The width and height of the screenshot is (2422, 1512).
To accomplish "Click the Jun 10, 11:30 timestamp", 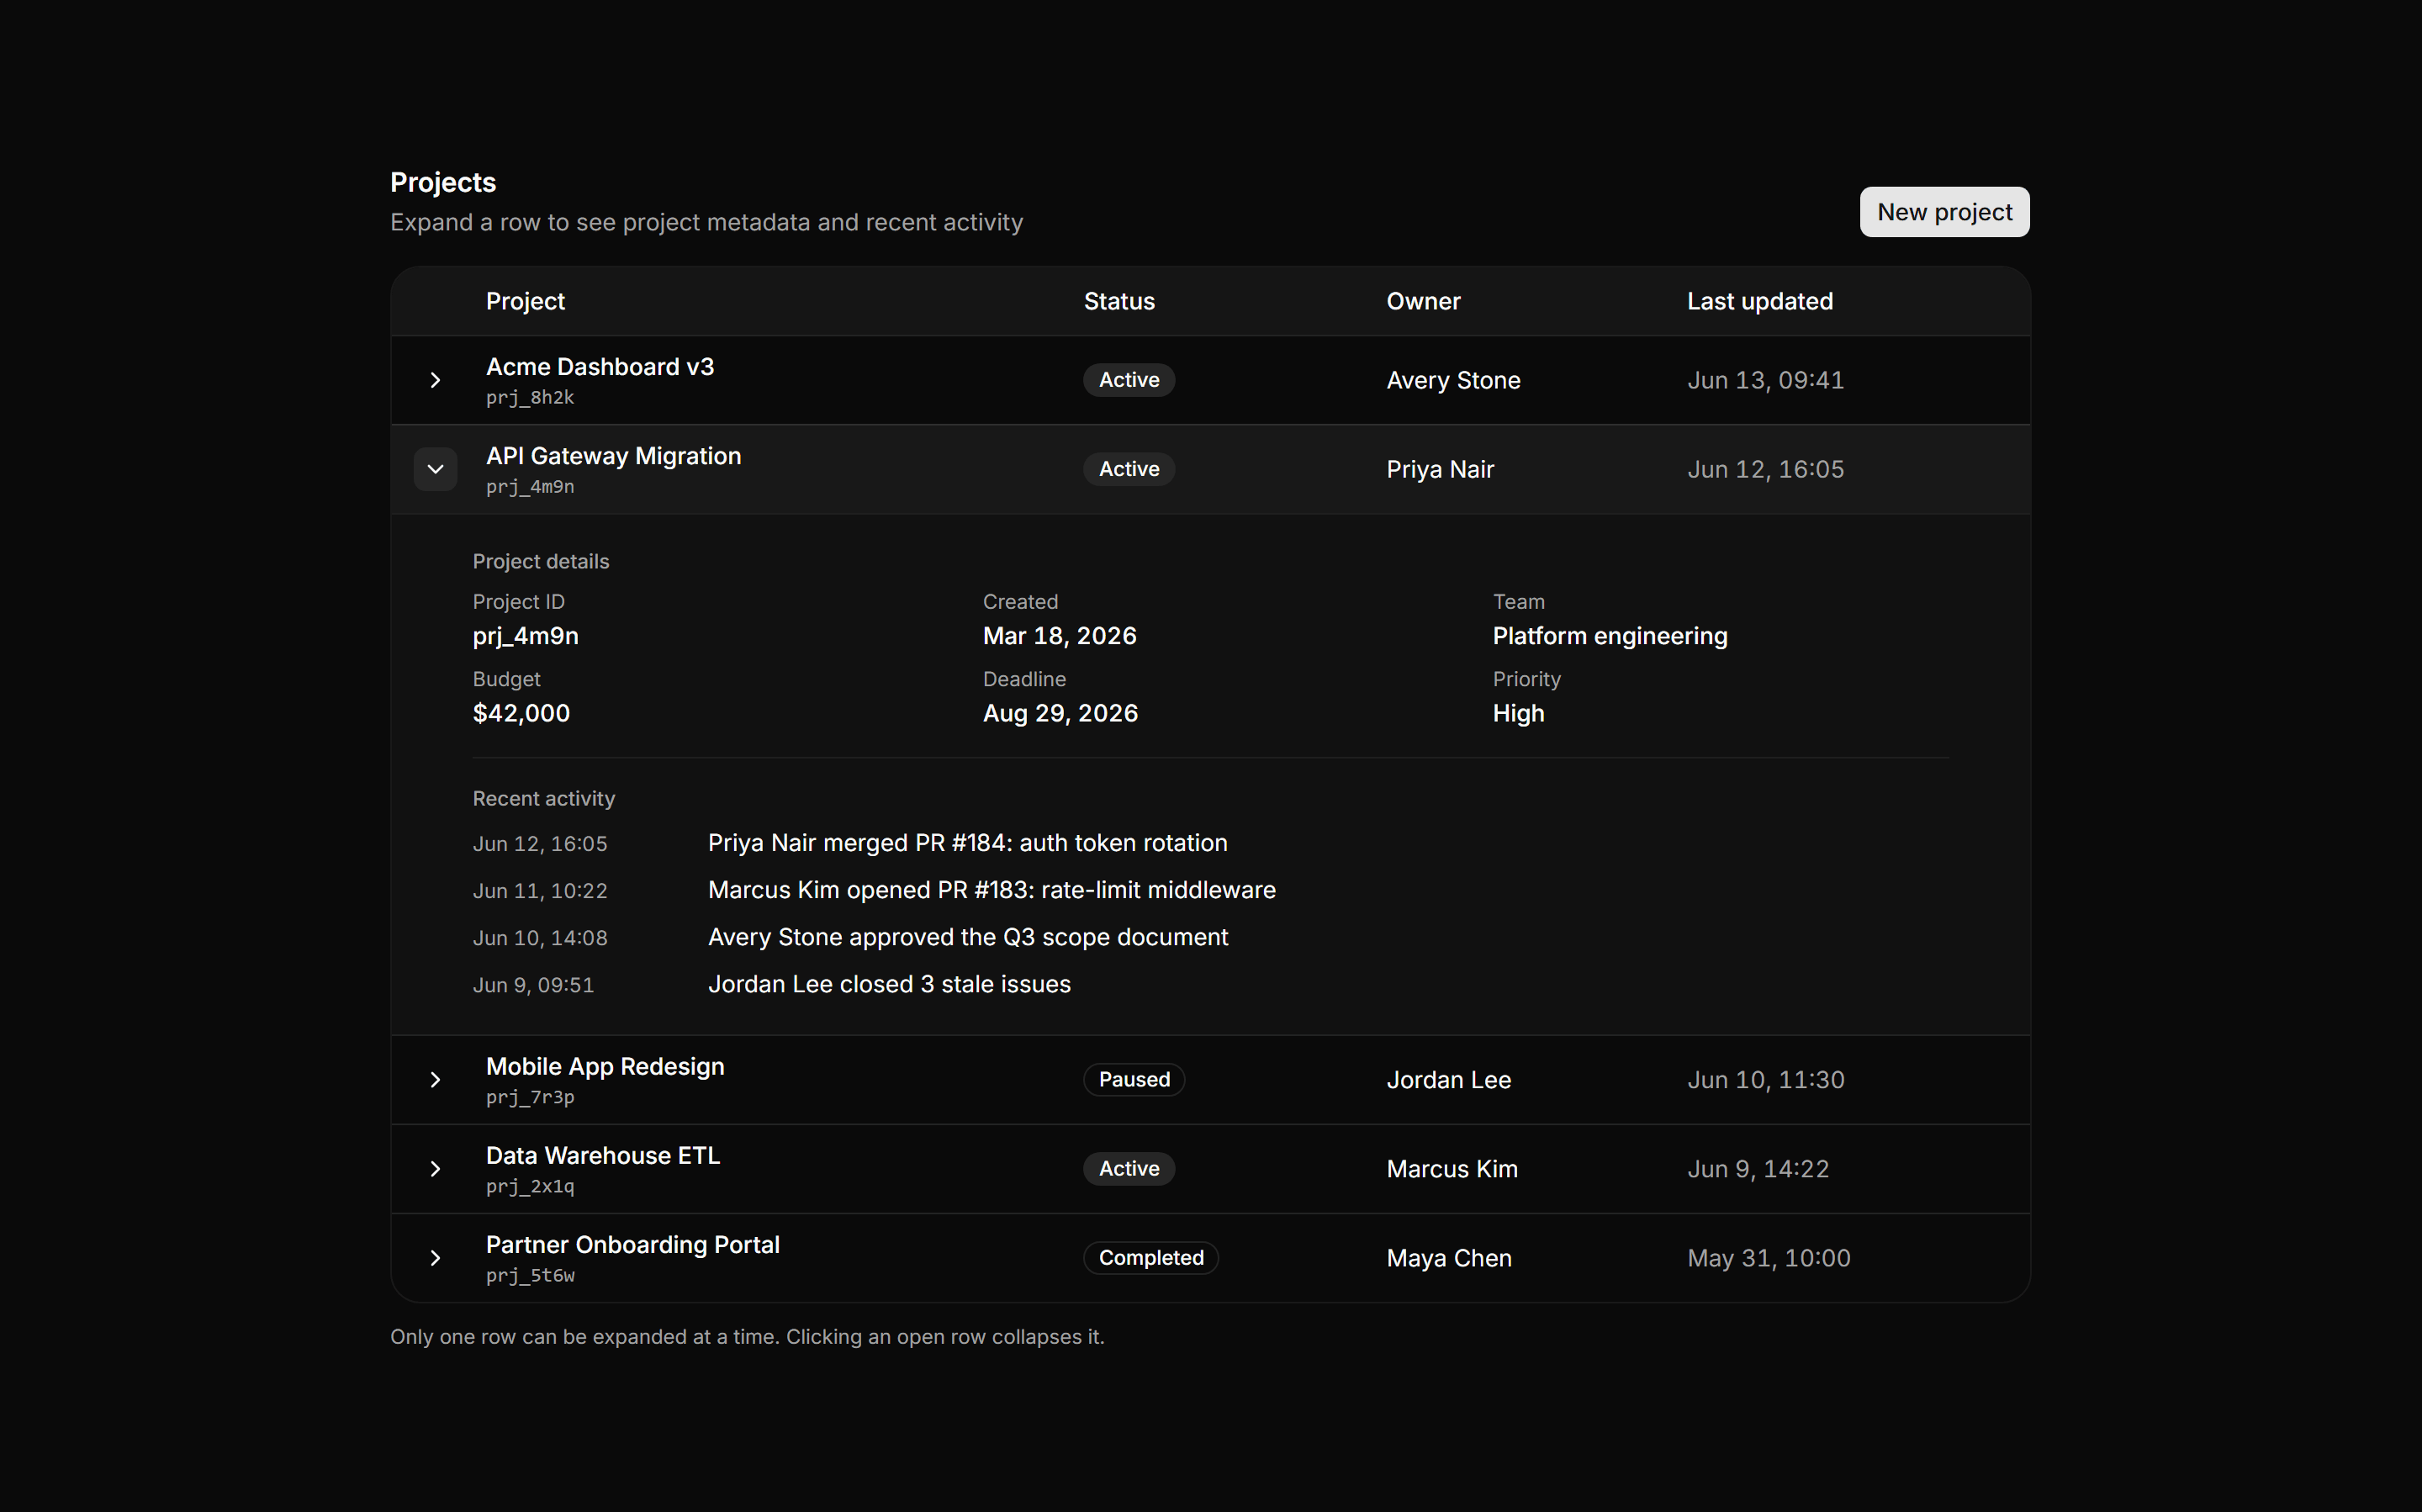I will pos(1766,1080).
